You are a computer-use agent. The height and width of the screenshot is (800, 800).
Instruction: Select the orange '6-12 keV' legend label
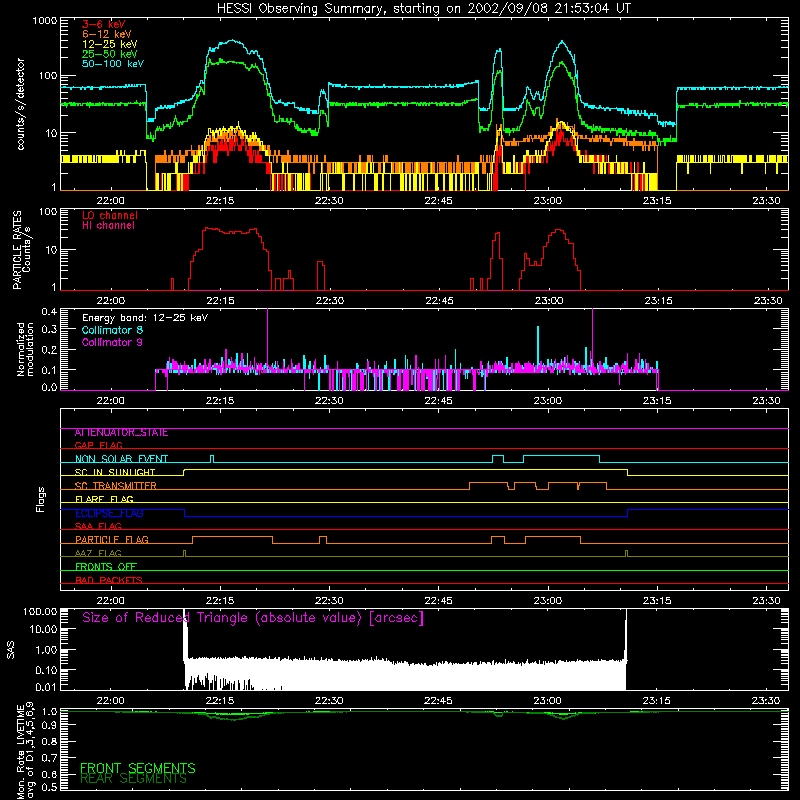point(106,34)
